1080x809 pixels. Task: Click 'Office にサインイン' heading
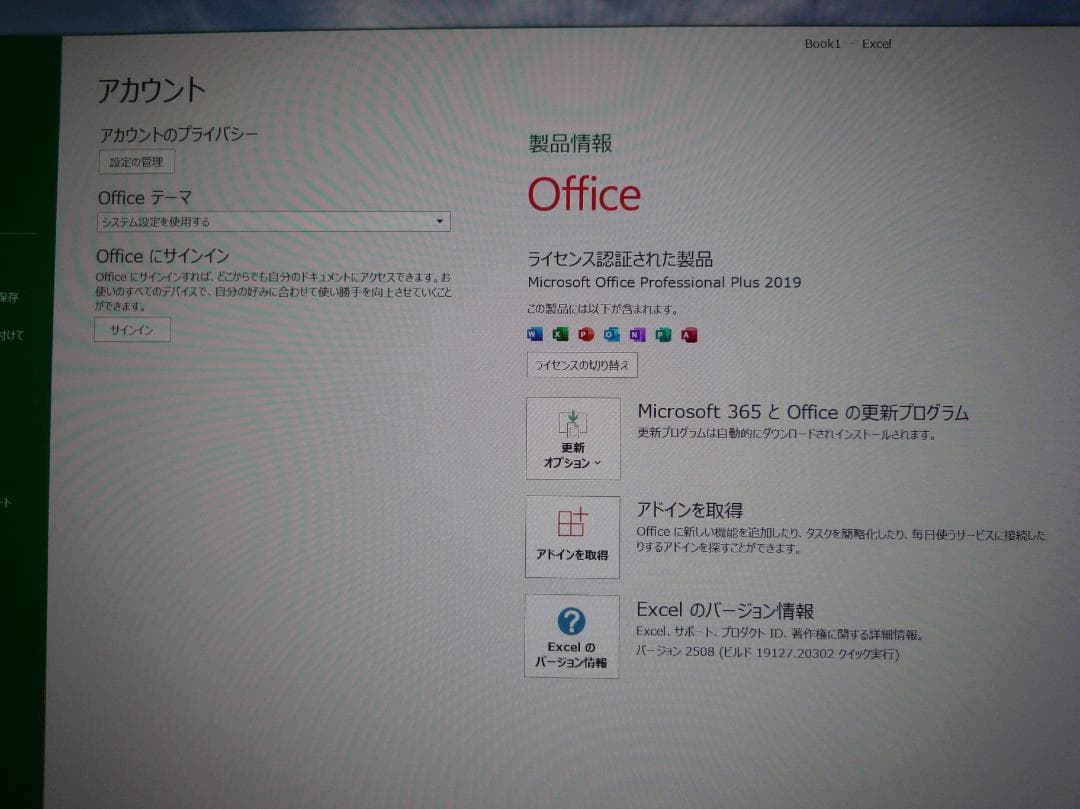(x=163, y=256)
